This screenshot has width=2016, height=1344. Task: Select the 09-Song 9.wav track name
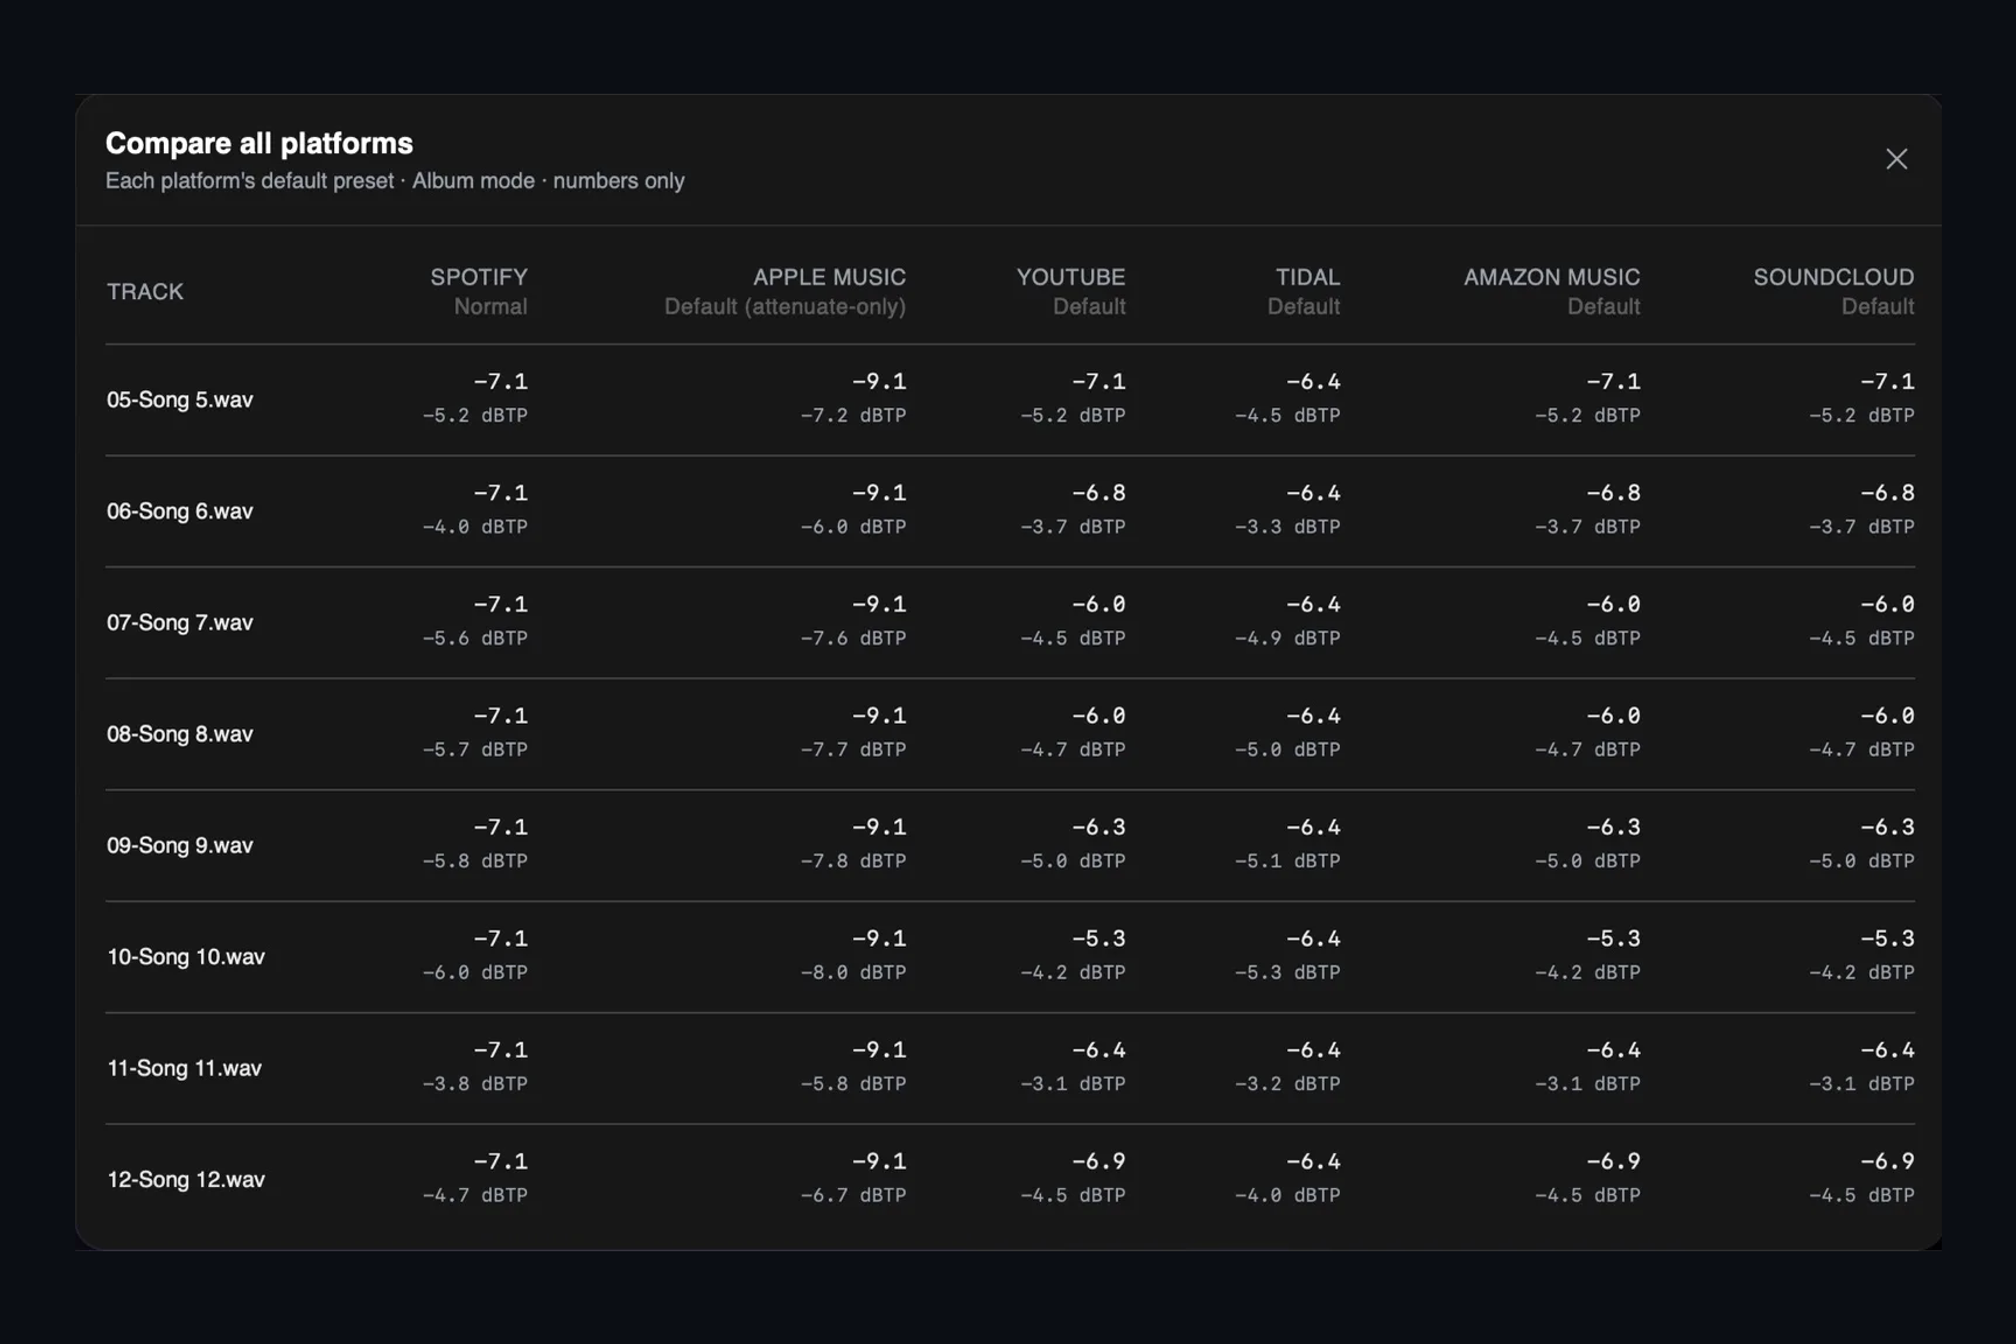180,846
